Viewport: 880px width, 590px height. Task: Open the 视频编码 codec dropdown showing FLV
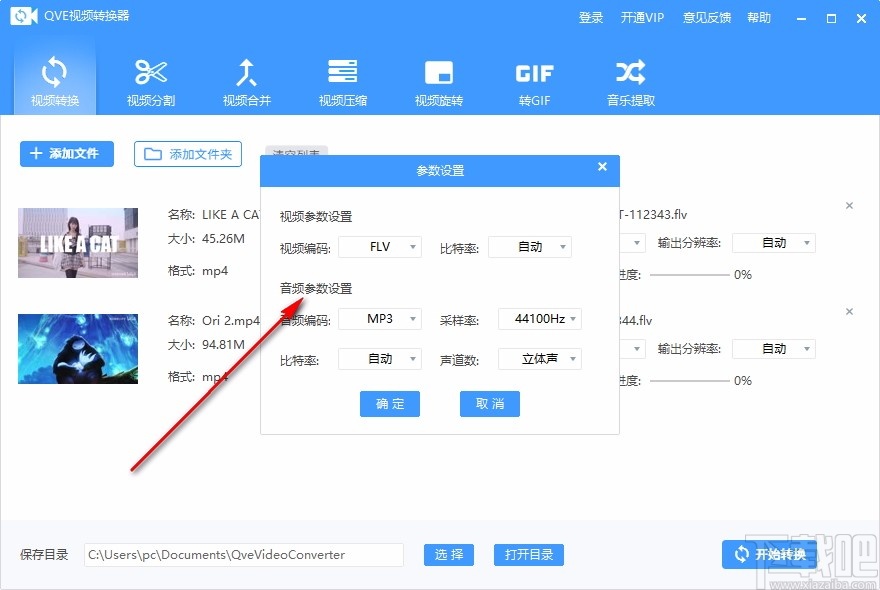coord(380,246)
